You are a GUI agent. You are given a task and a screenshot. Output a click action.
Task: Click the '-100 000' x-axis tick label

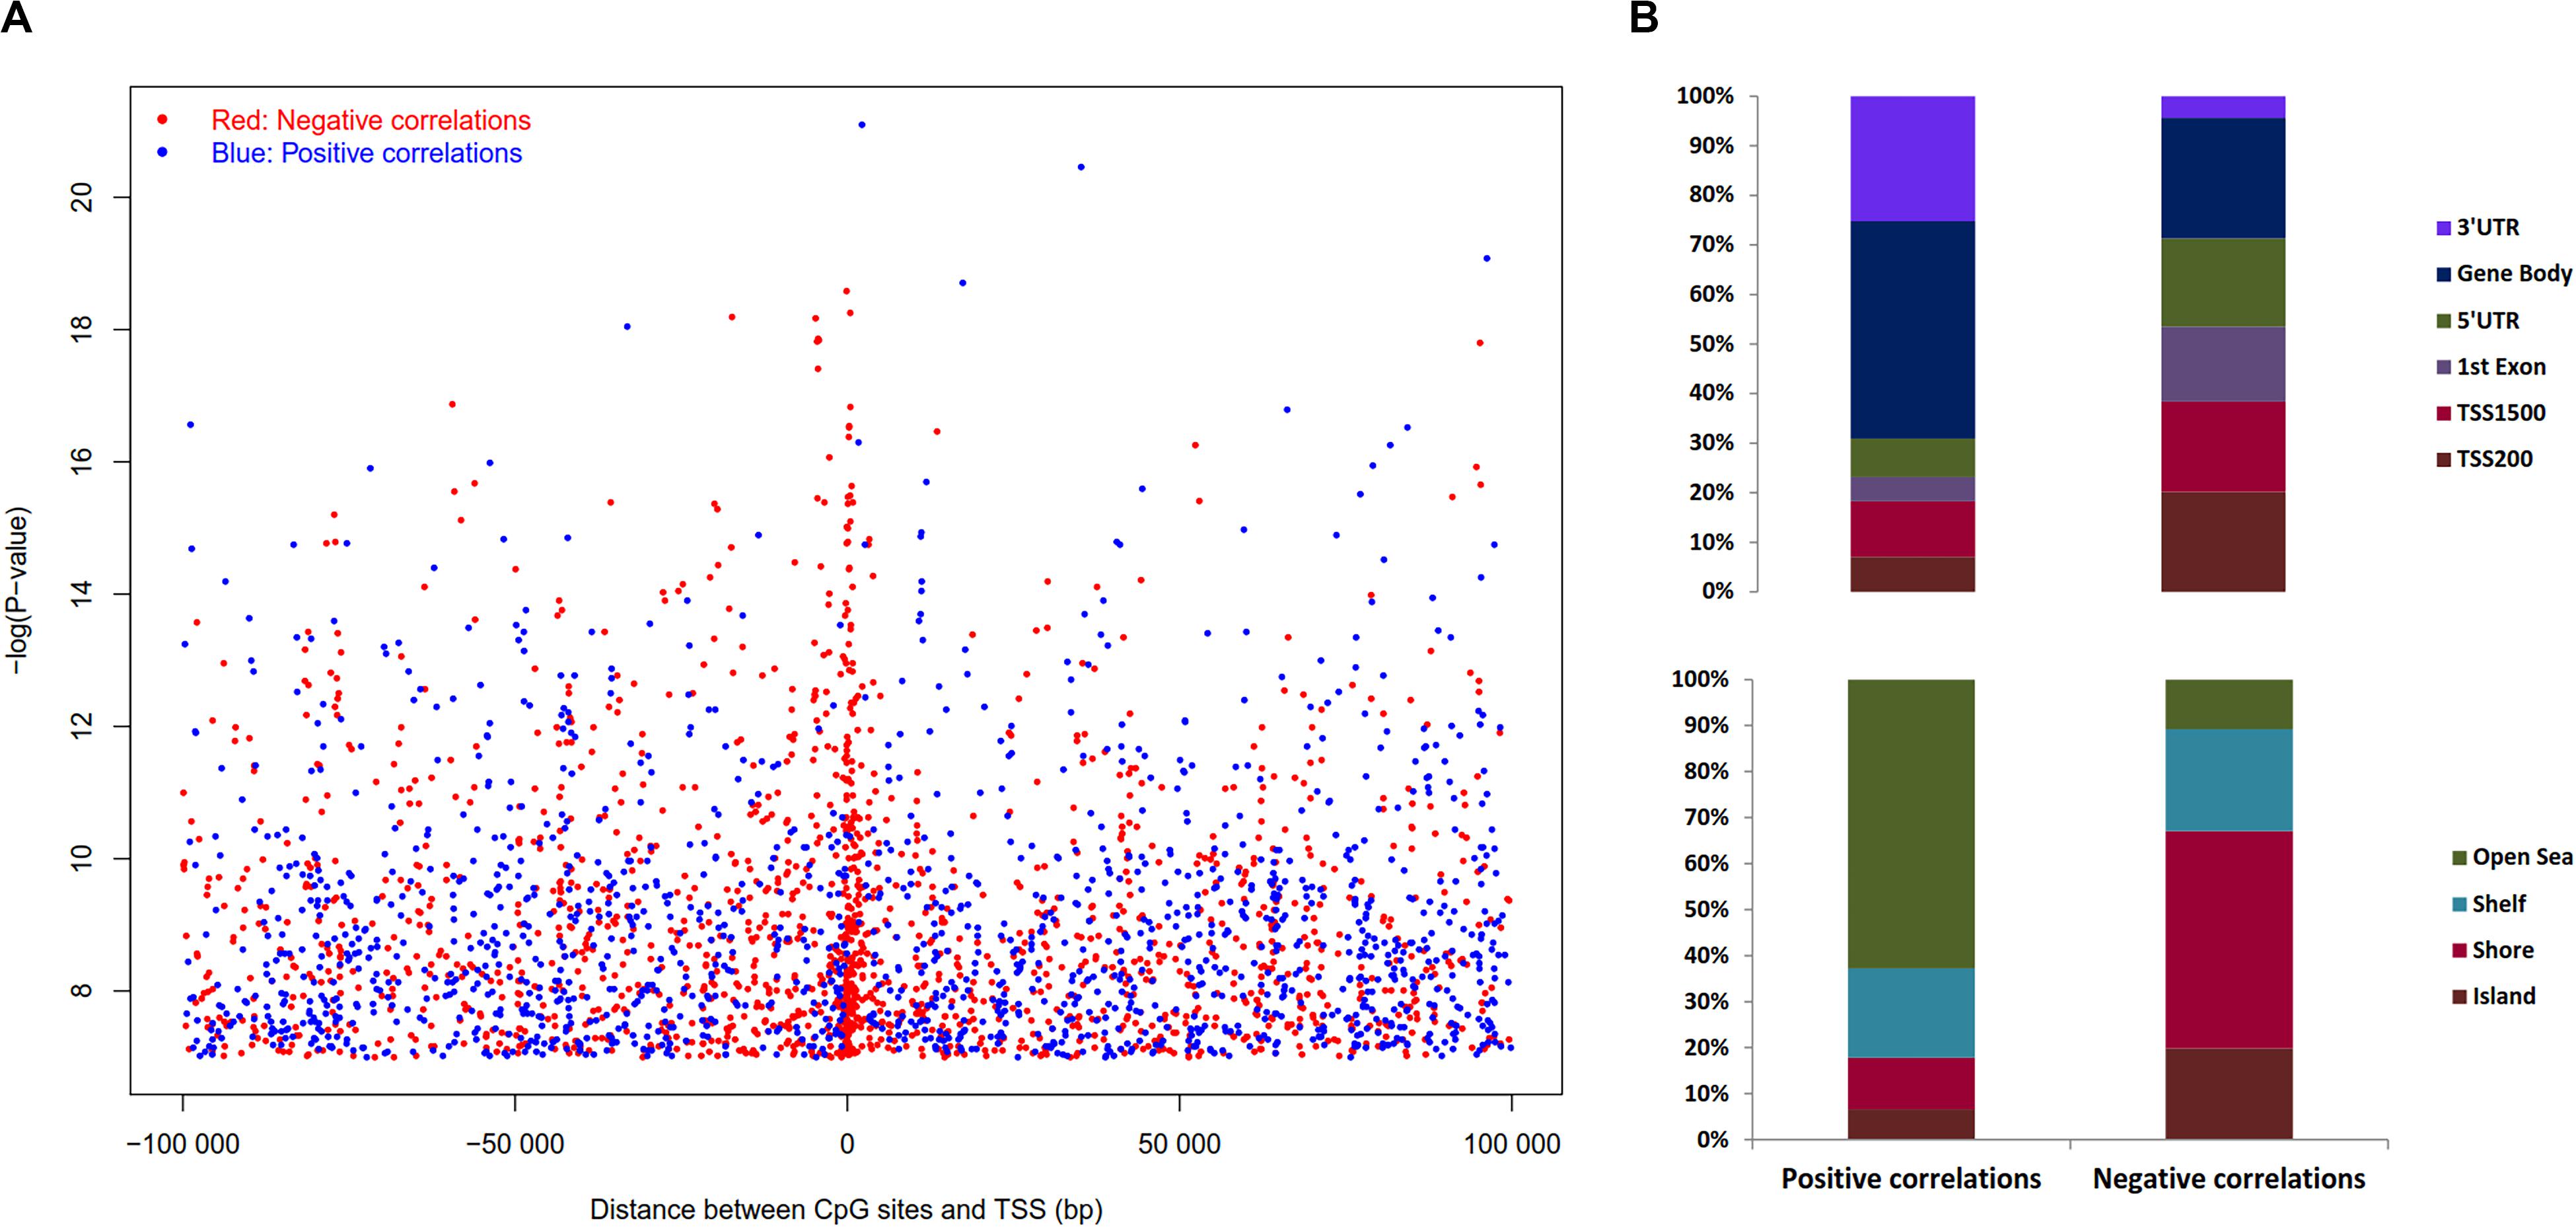tap(183, 1145)
